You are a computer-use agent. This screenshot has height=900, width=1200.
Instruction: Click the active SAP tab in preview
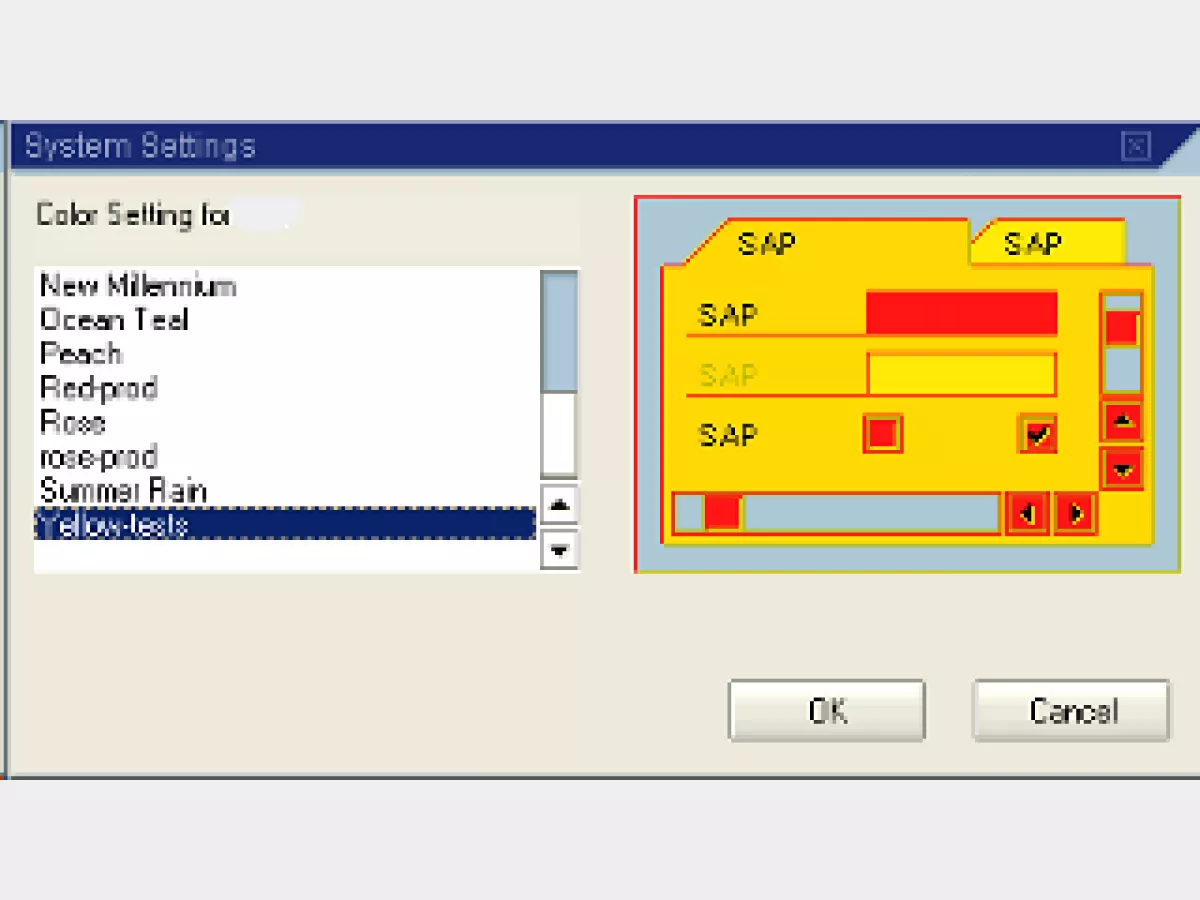tap(828, 243)
